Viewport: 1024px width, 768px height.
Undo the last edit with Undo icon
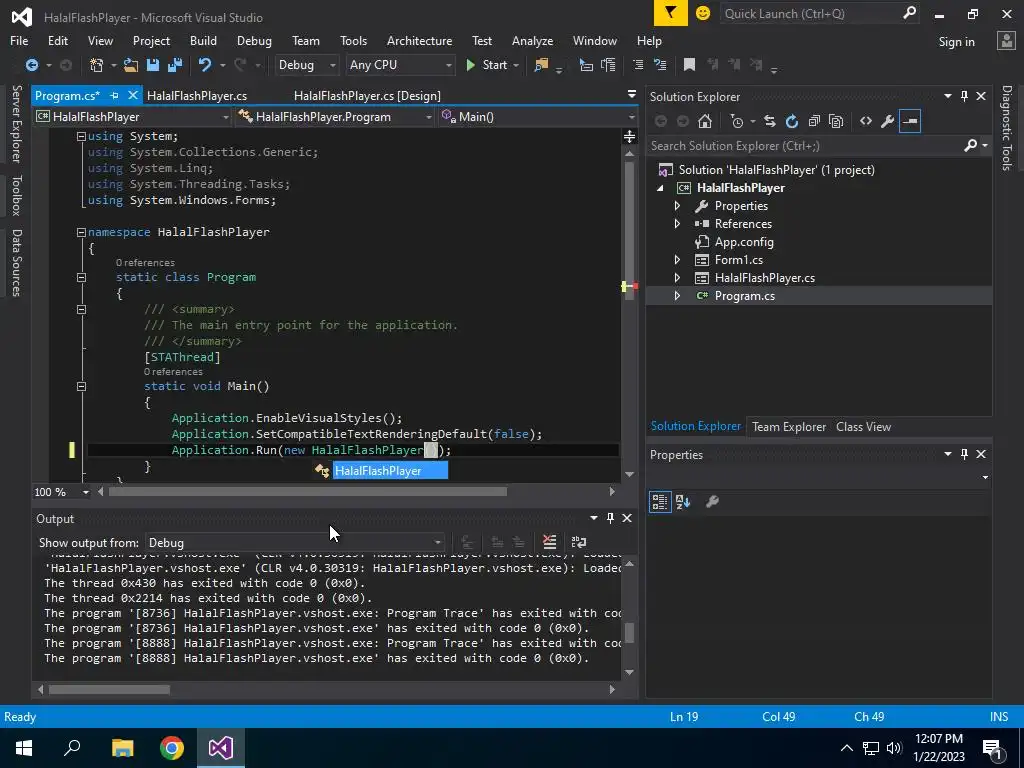[x=205, y=65]
